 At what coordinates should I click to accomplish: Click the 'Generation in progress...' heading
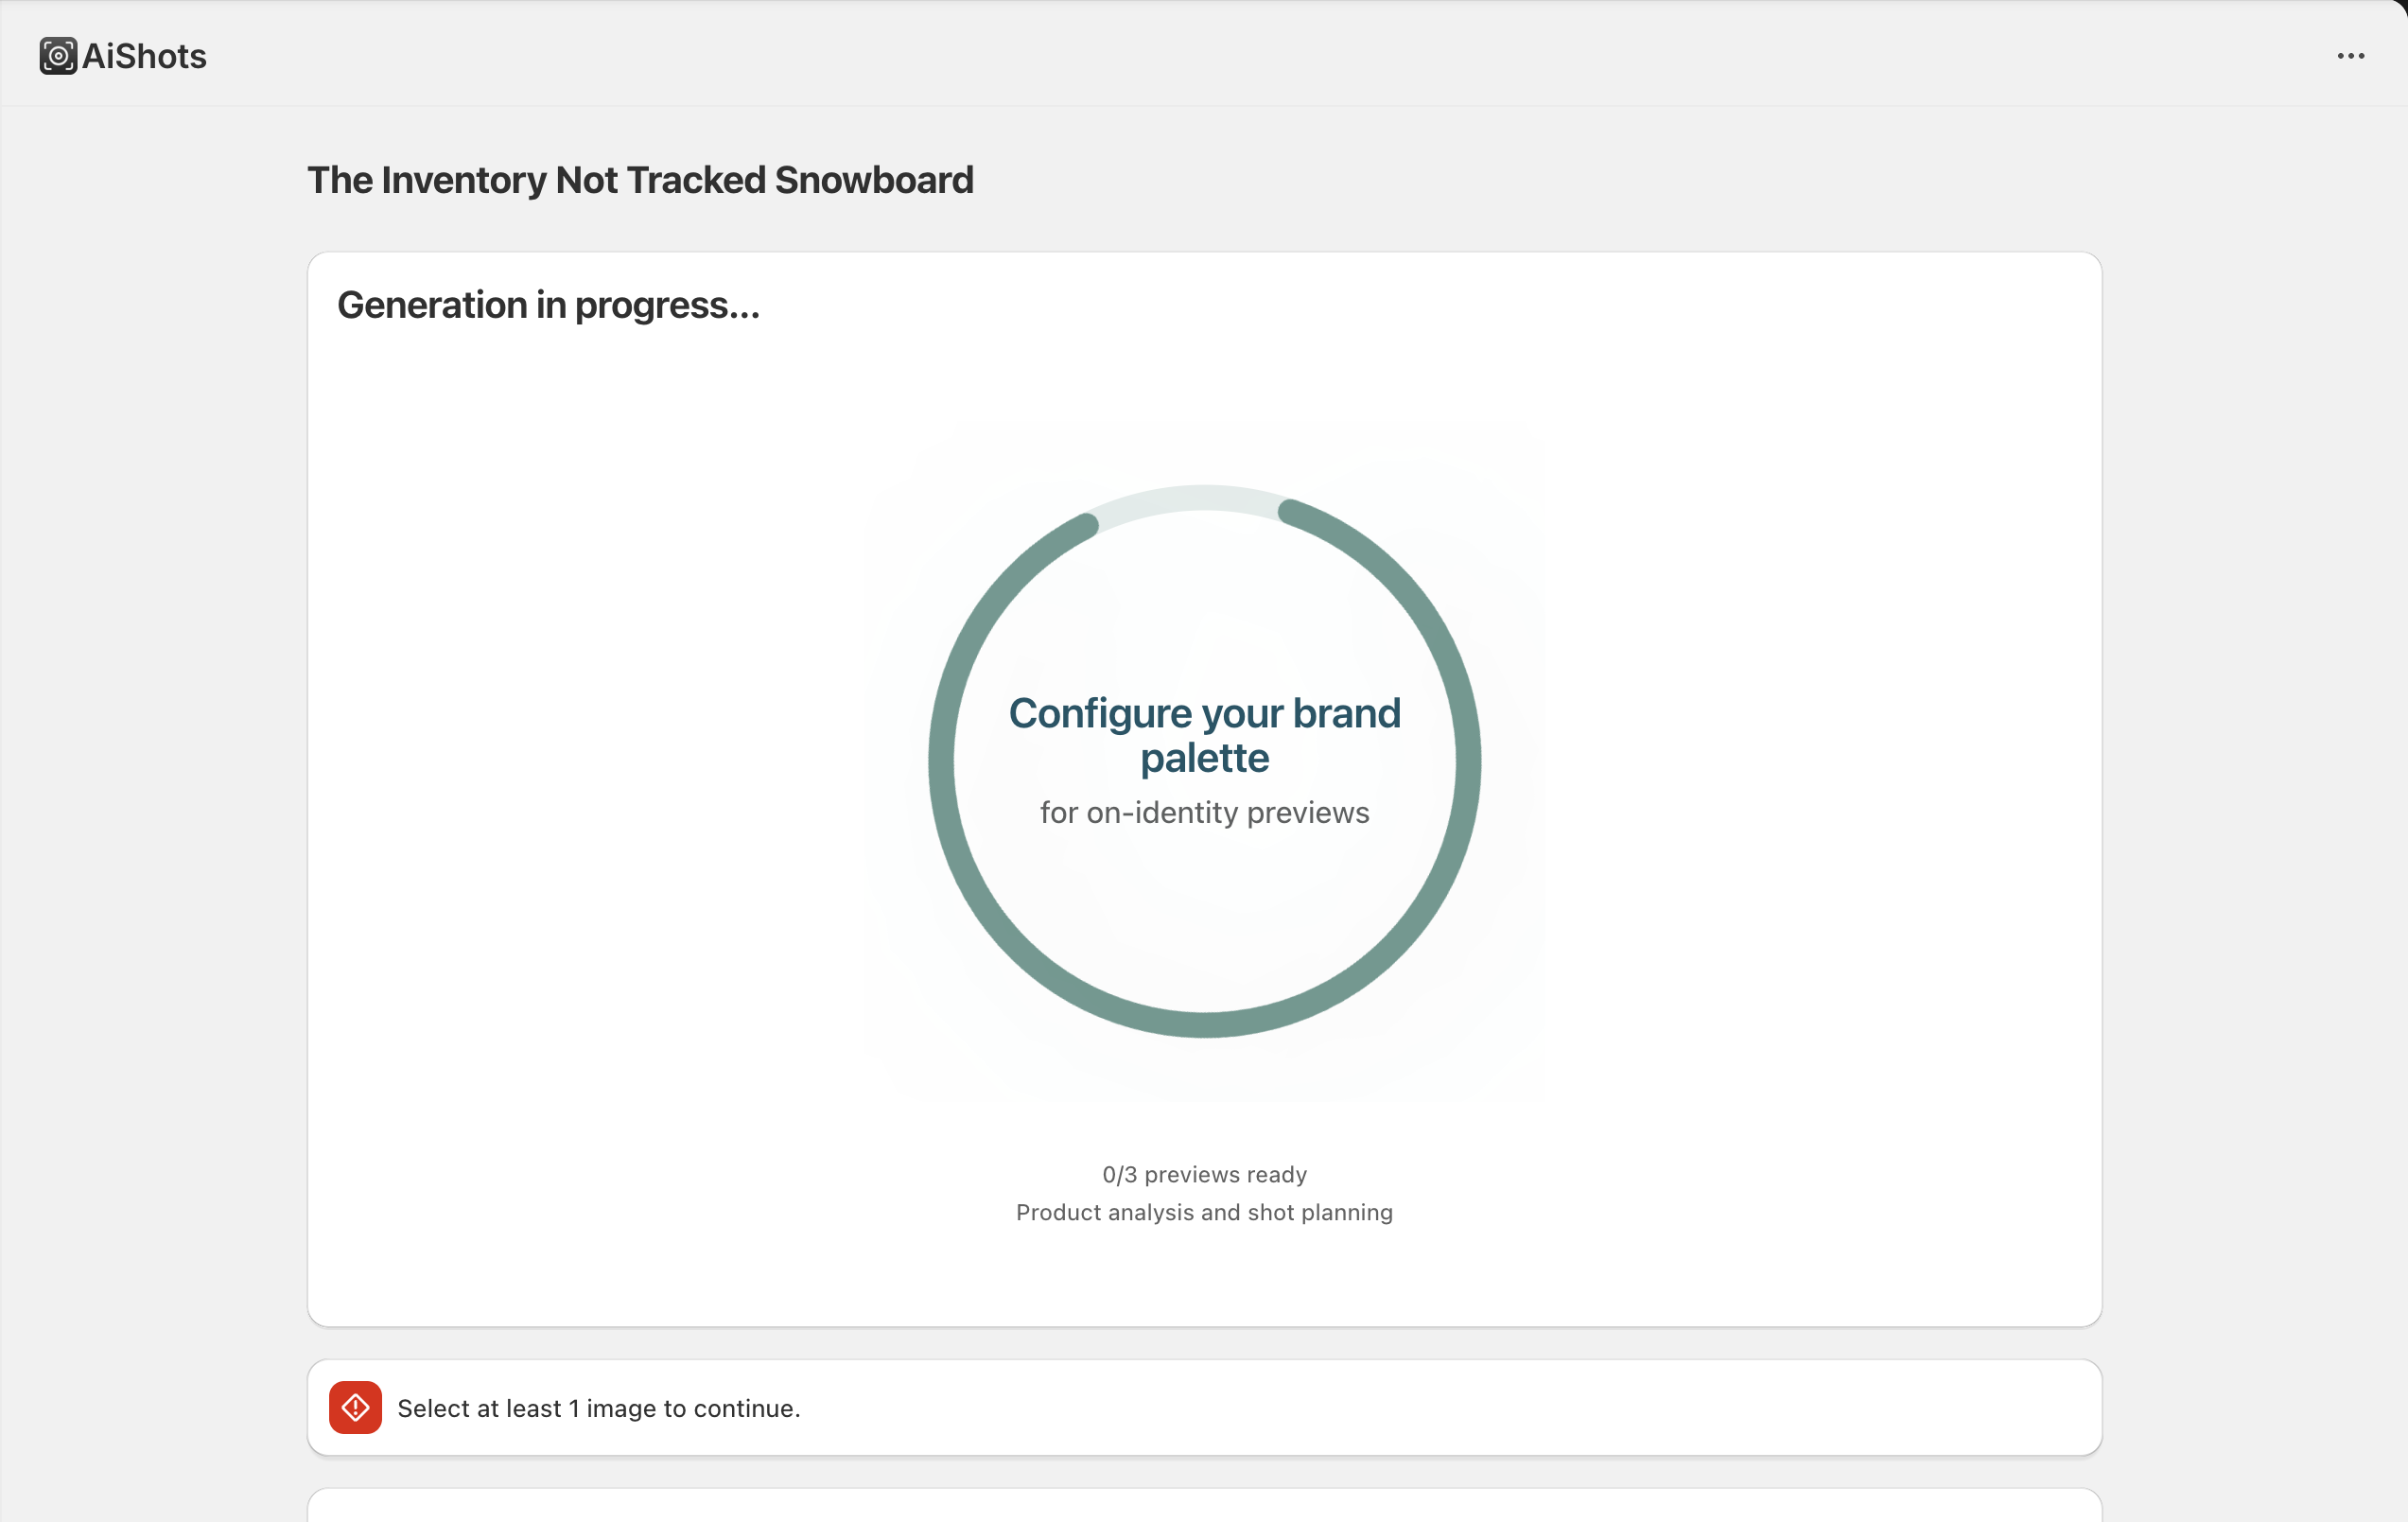pyautogui.click(x=548, y=305)
